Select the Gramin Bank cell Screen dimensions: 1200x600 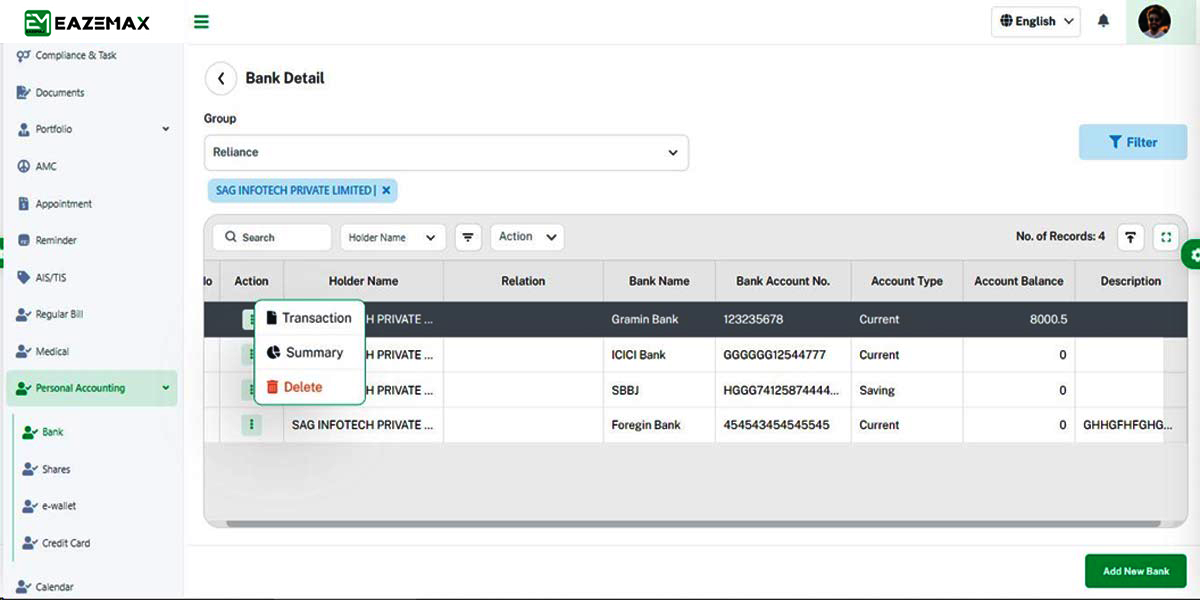pos(659,319)
